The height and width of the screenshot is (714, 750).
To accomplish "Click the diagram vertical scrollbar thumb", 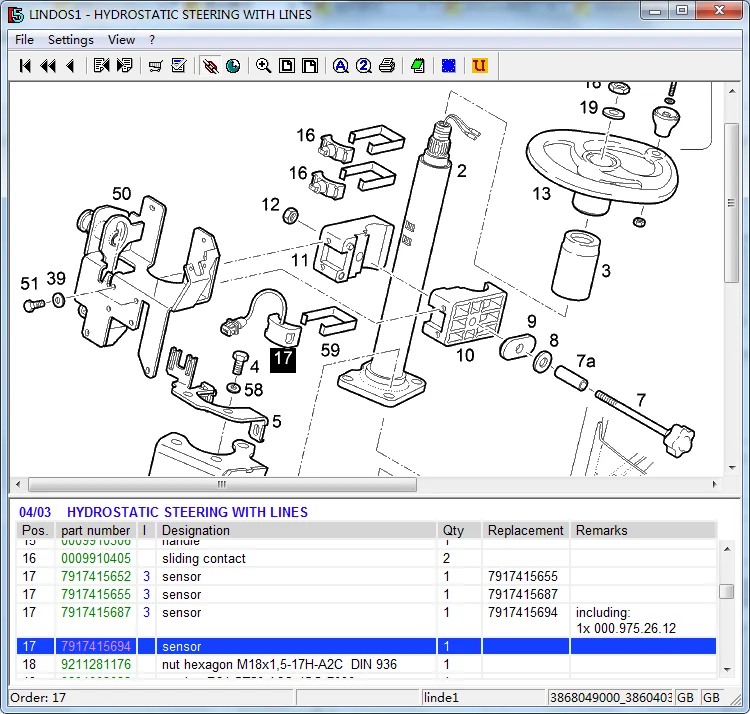I will coord(732,203).
